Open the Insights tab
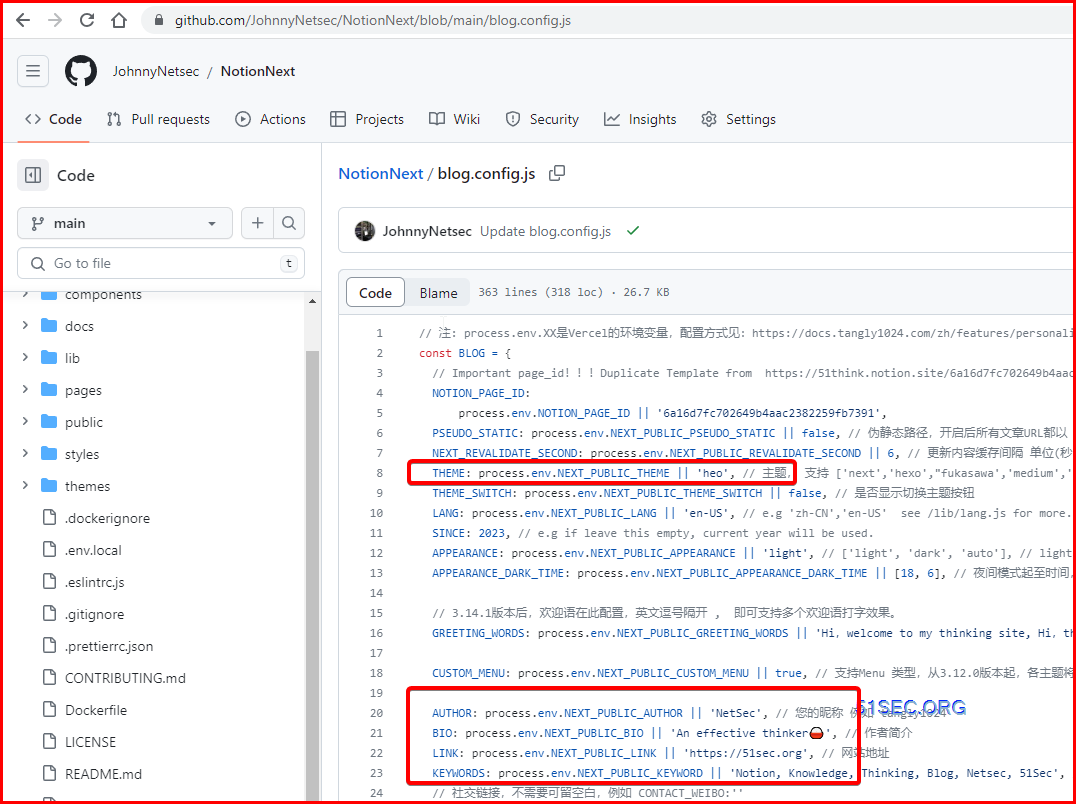Viewport: 1076px width, 804px height. pos(640,119)
